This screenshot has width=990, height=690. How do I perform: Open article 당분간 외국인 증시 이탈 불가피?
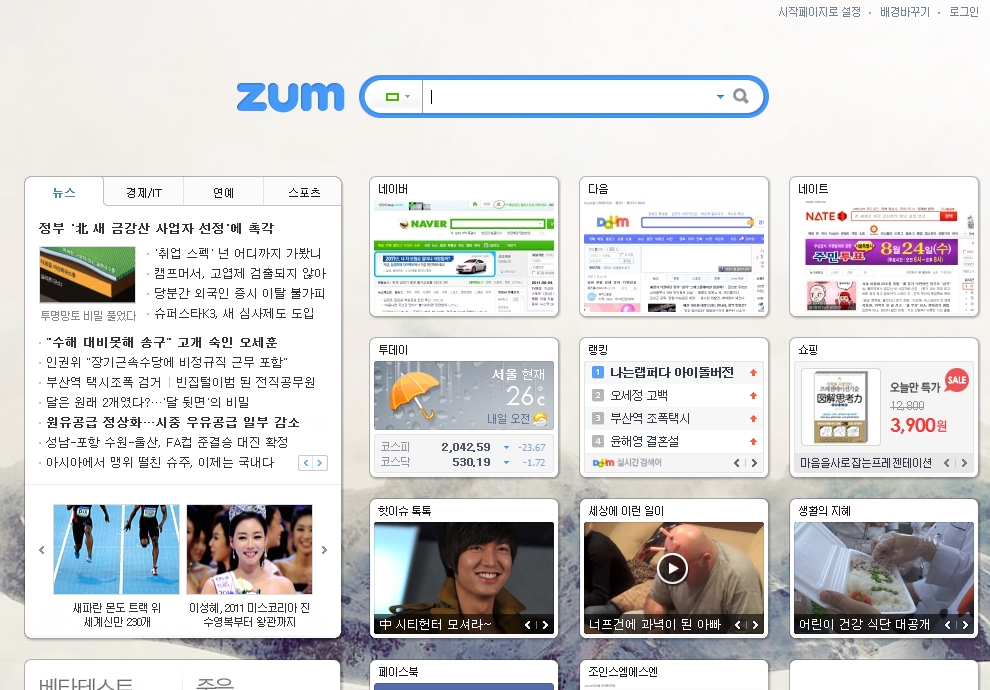[x=239, y=294]
